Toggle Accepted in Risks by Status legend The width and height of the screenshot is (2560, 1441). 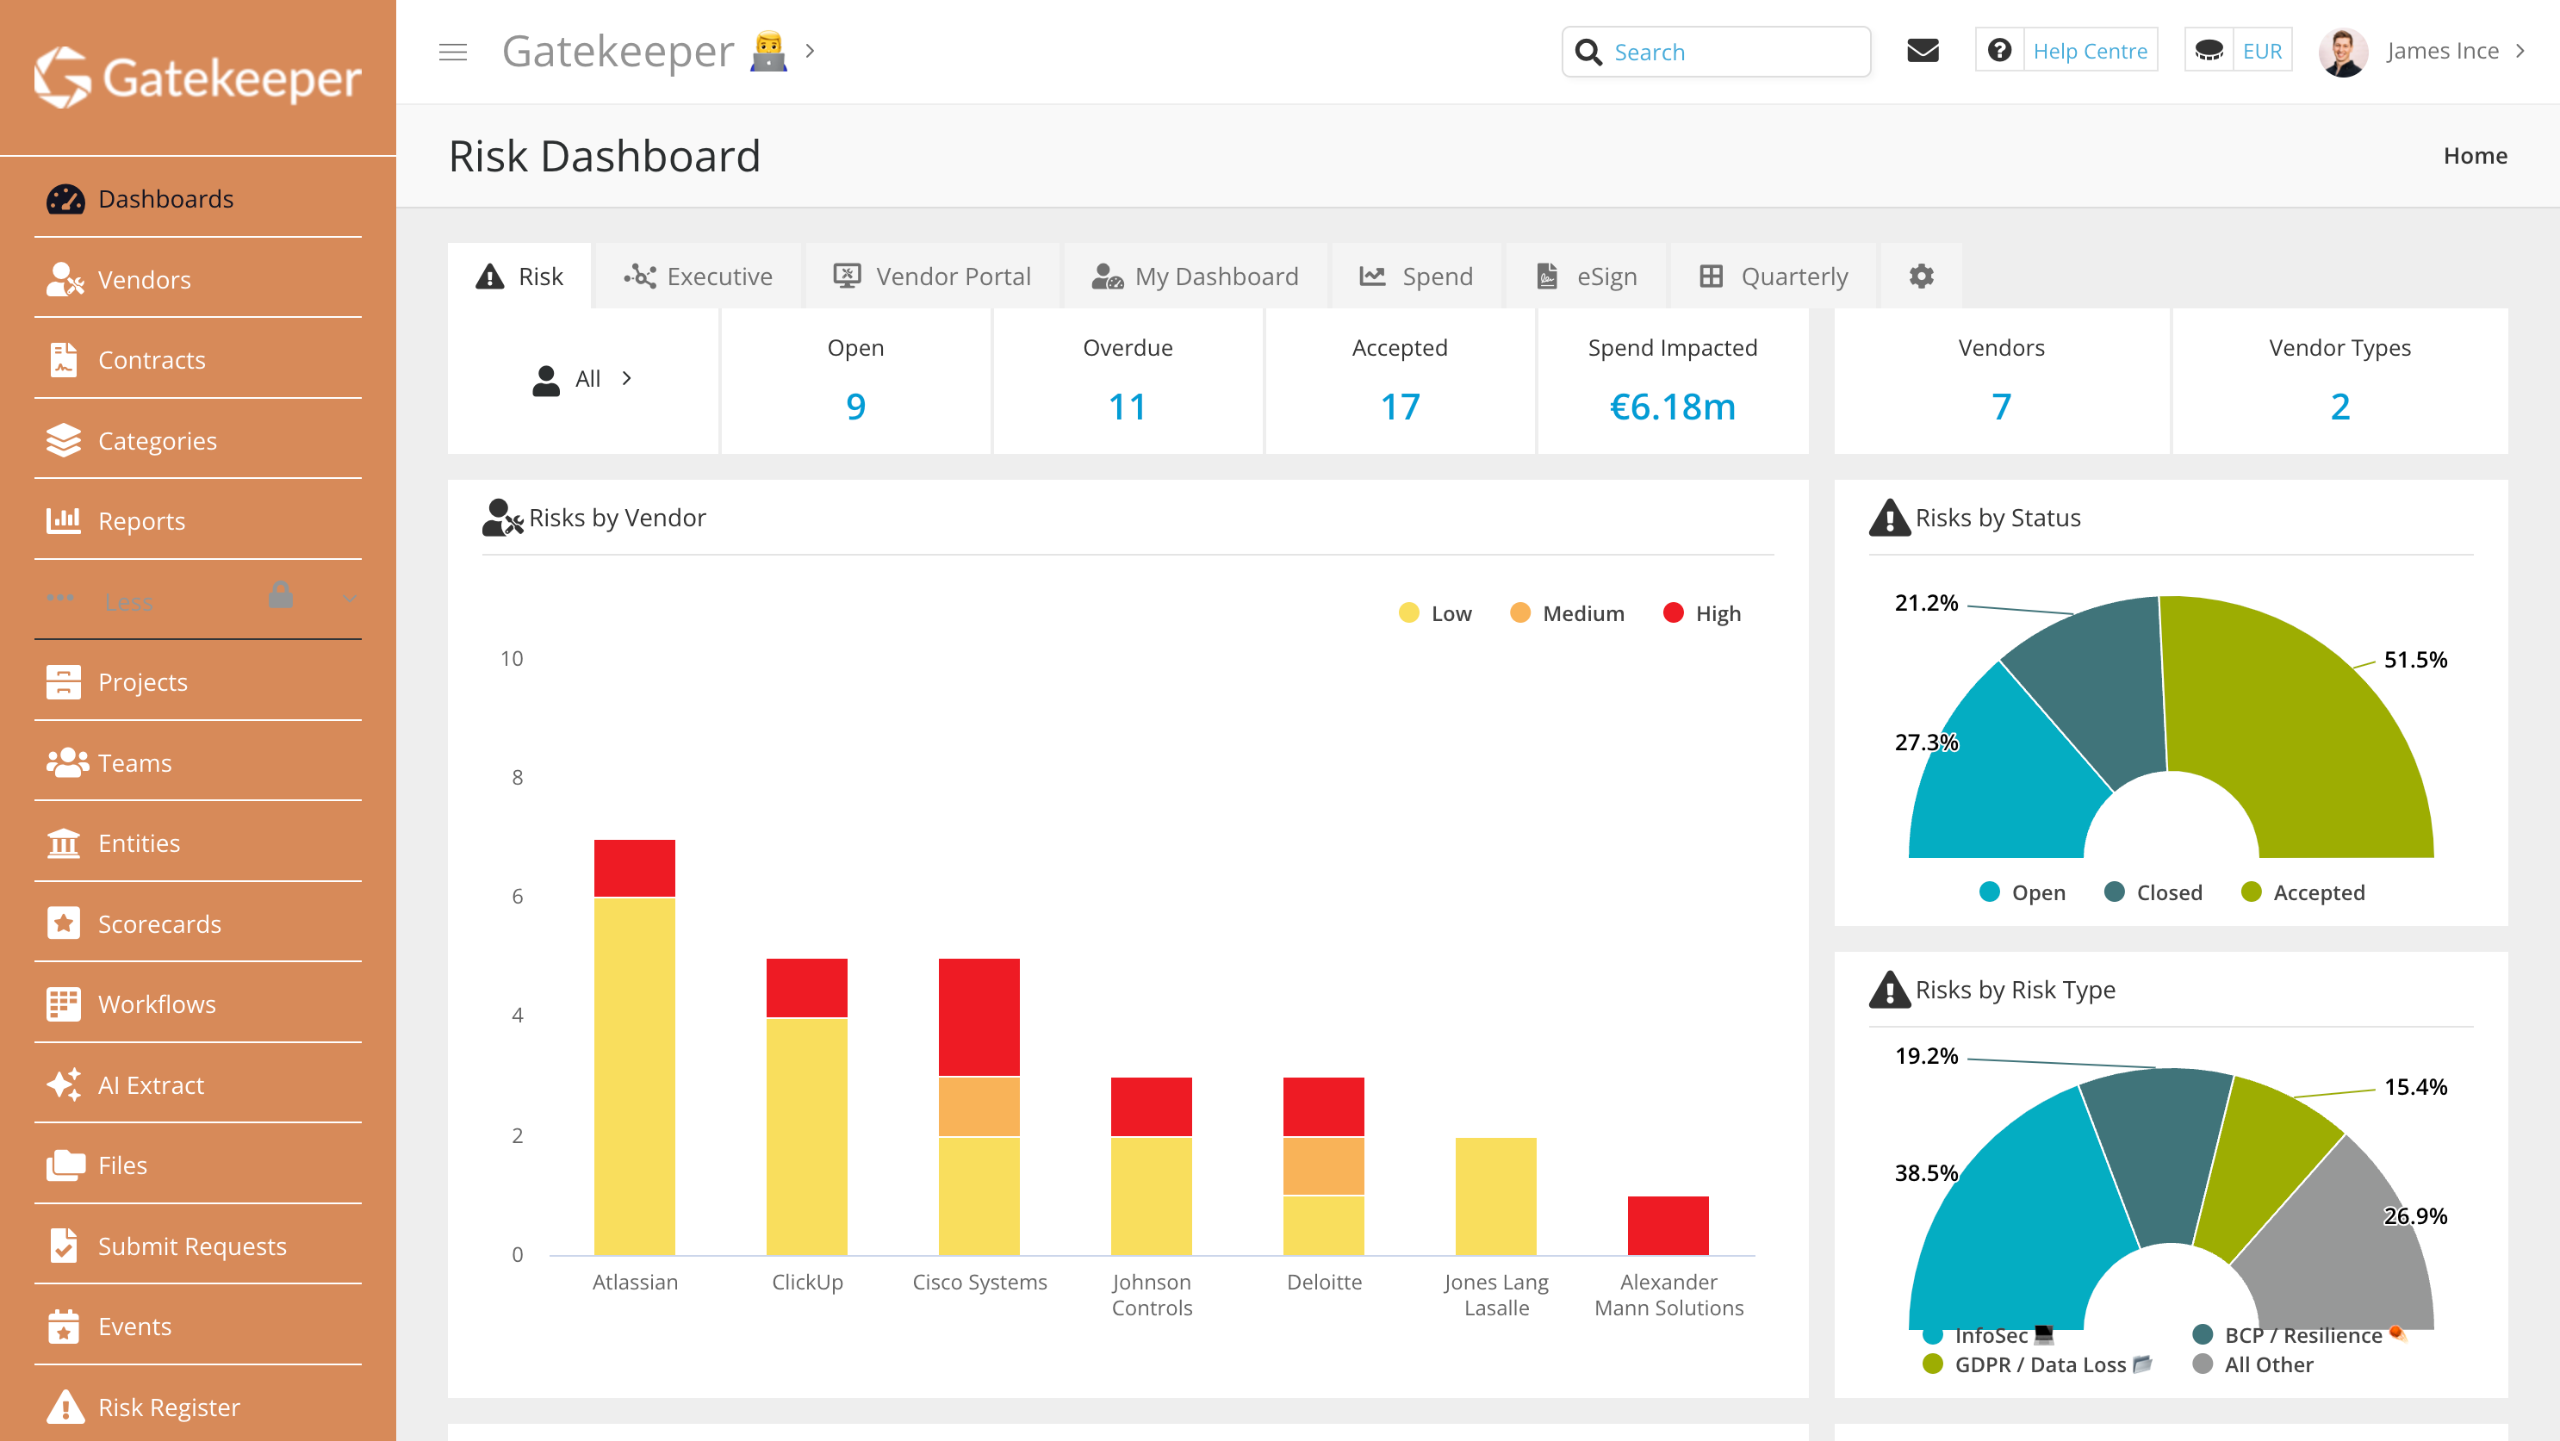tap(2302, 892)
